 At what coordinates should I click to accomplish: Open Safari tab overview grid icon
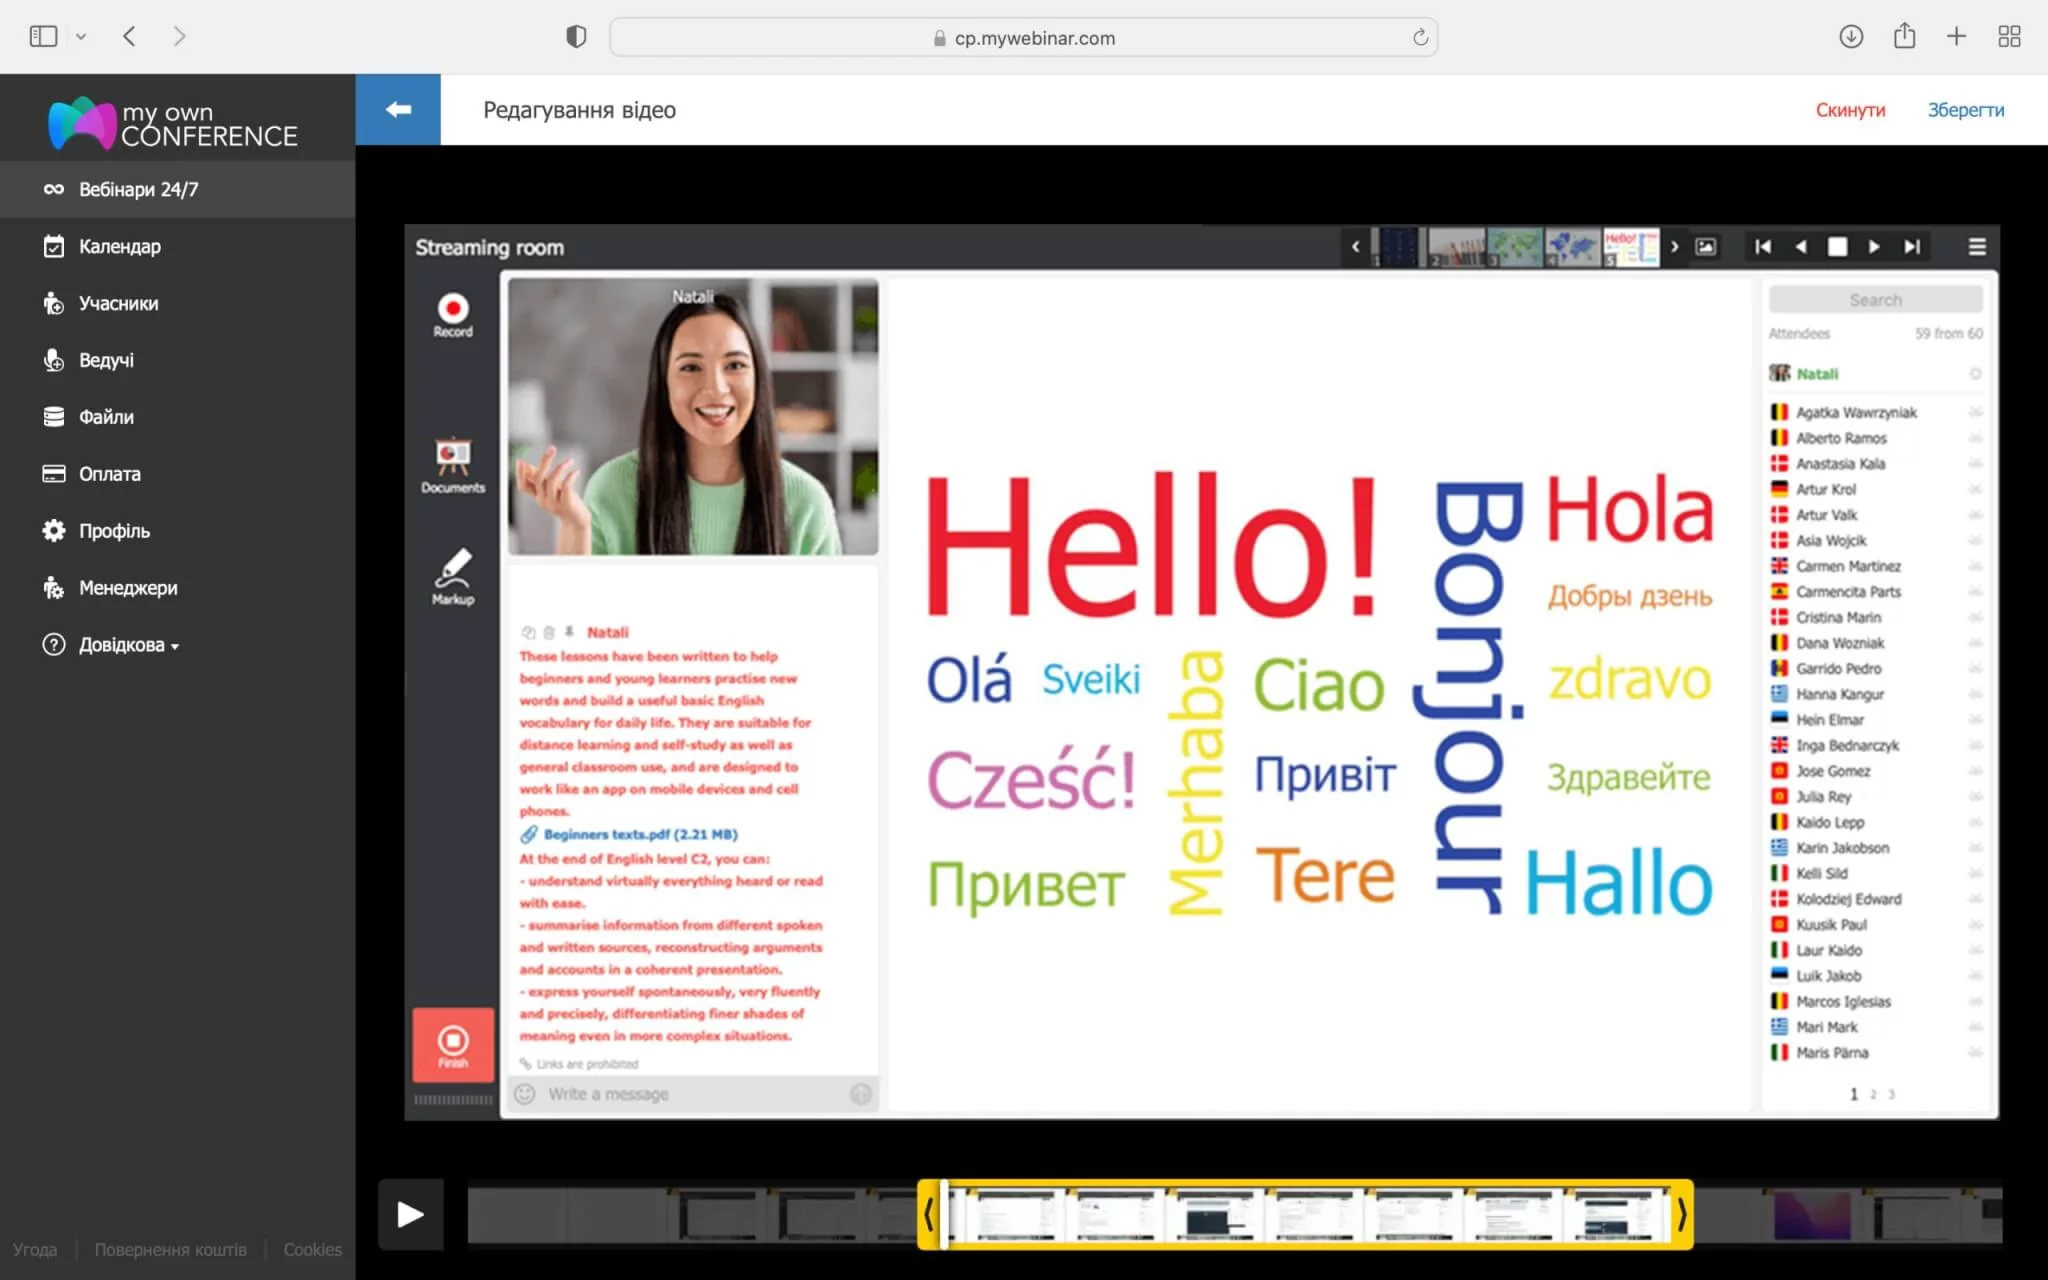tap(2009, 37)
